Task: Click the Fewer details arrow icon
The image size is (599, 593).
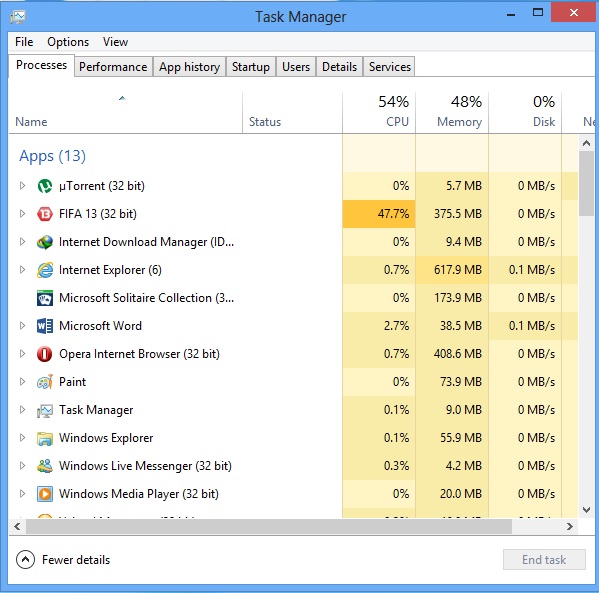Action: 25,560
